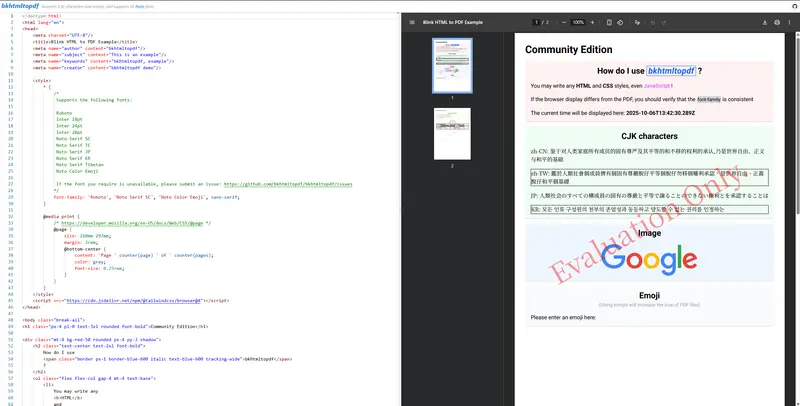The image size is (800, 406).
Task: Click the fit to page icon
Action: point(611,21)
